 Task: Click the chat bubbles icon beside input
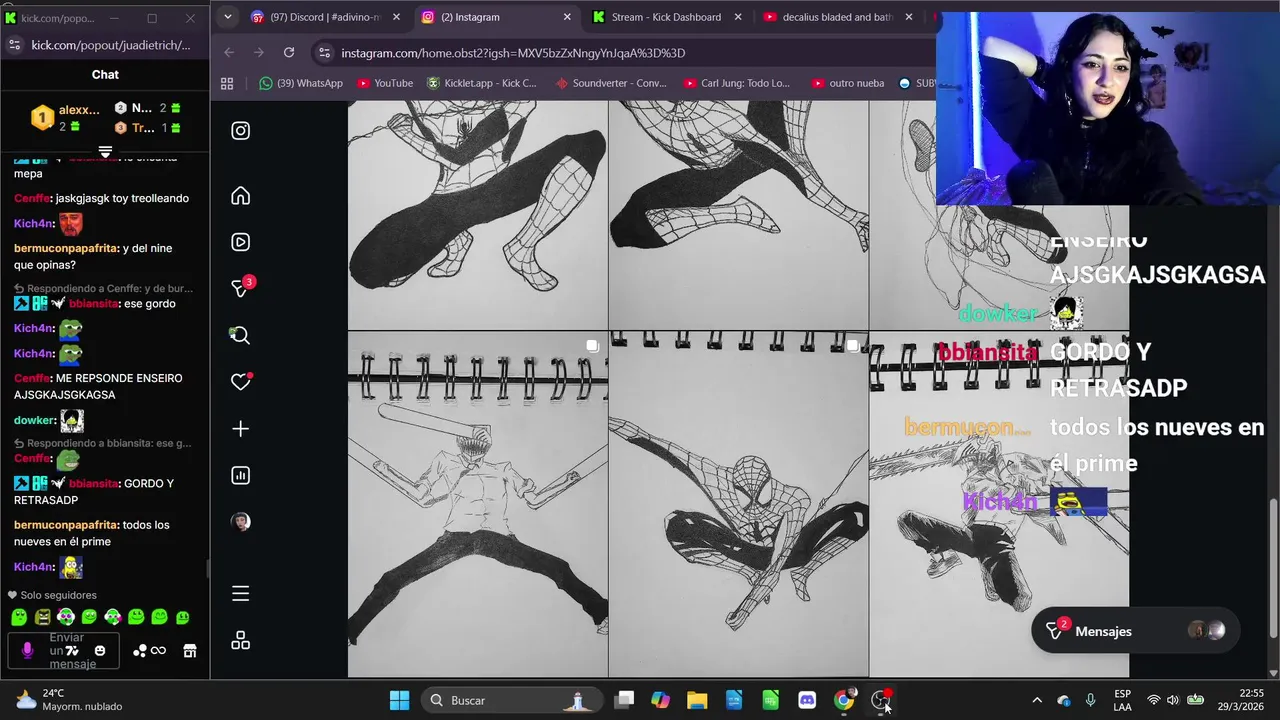click(x=140, y=651)
